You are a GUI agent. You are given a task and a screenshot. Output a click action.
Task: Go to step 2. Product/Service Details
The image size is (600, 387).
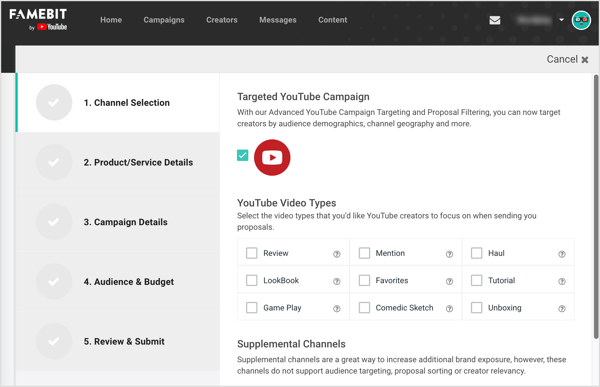(x=118, y=162)
